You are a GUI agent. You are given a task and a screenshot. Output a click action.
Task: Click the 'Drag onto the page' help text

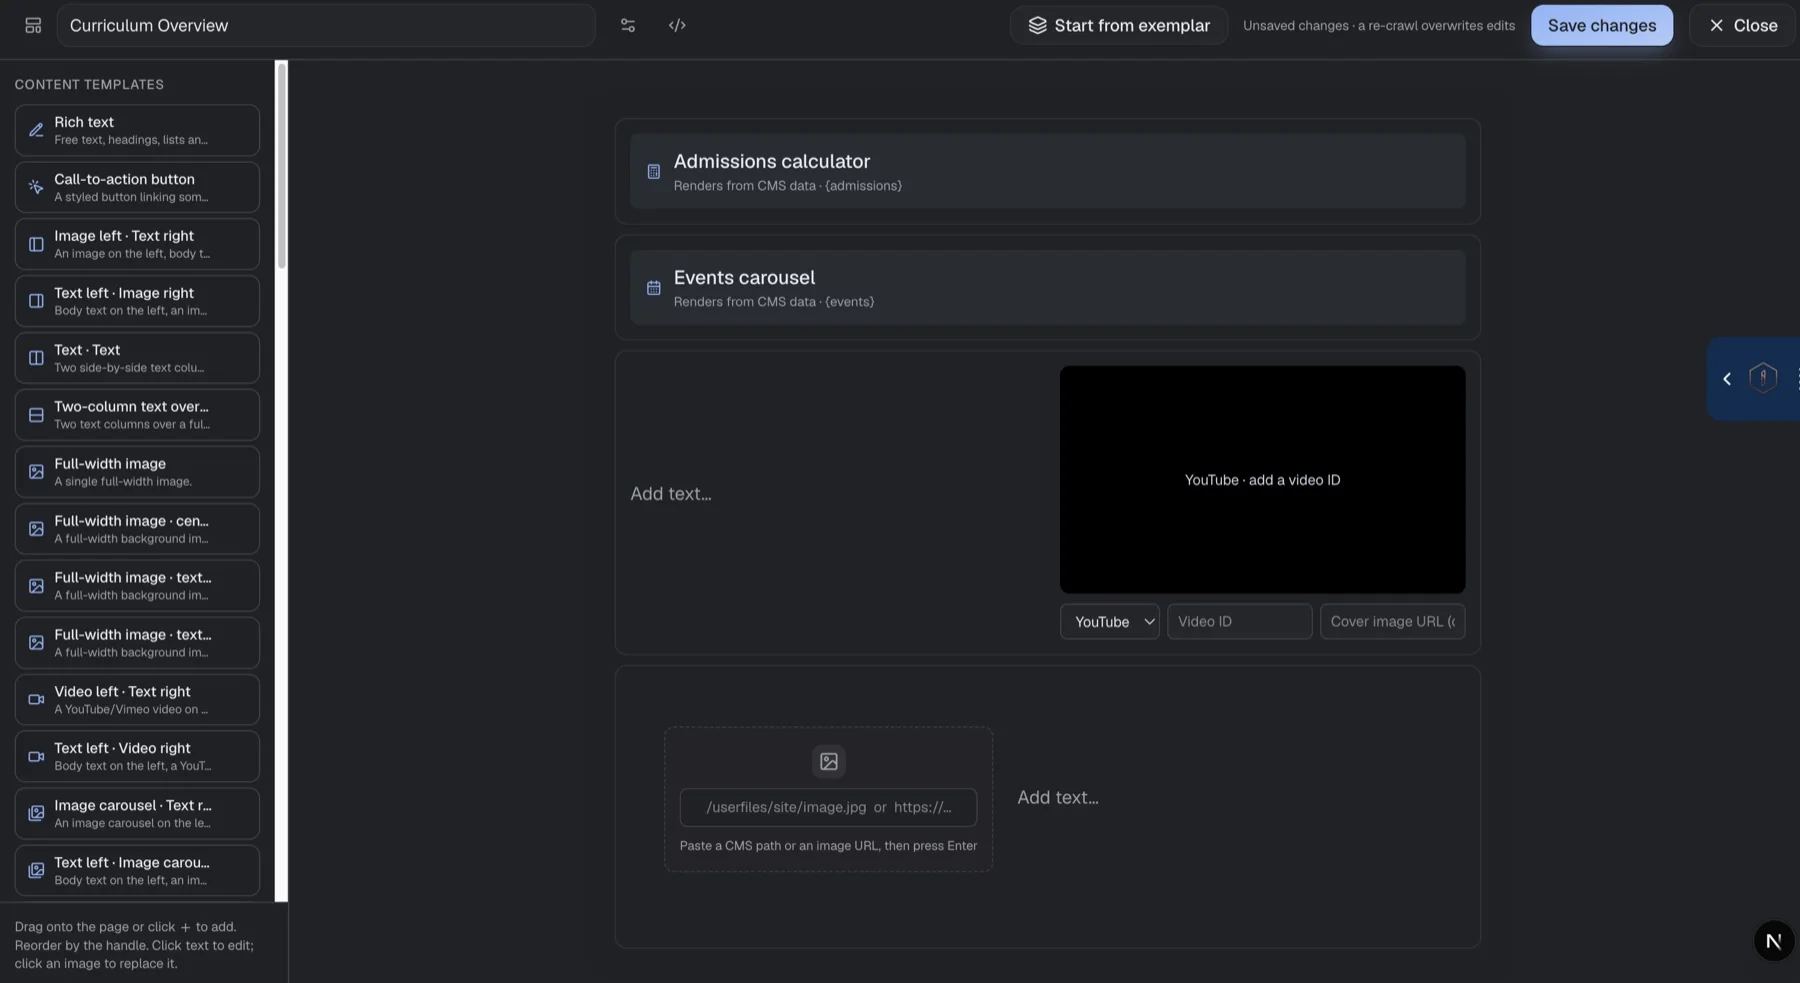point(135,945)
